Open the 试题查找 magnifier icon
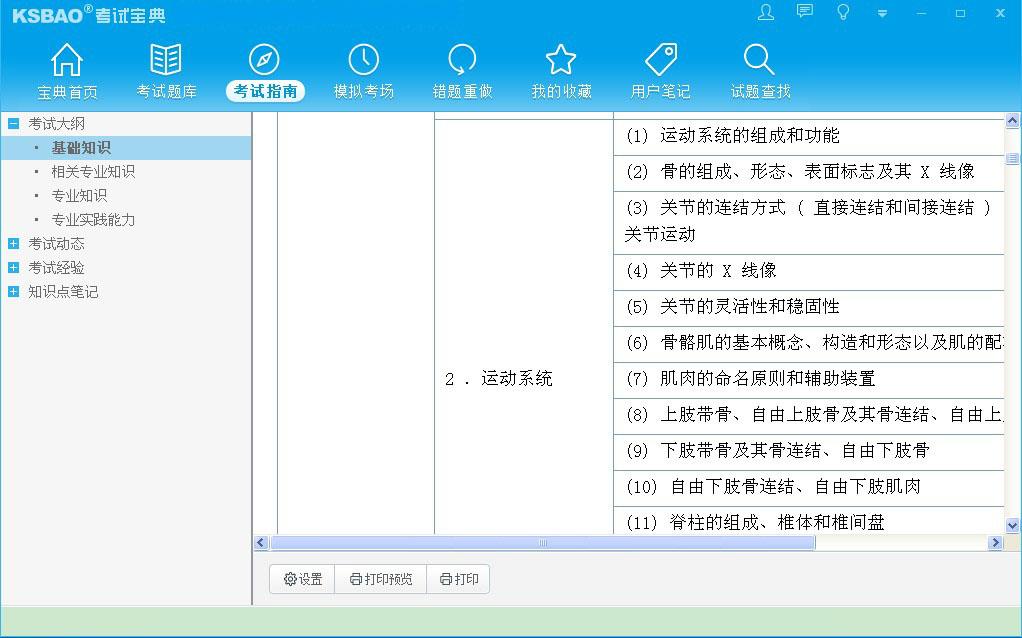 click(x=759, y=60)
